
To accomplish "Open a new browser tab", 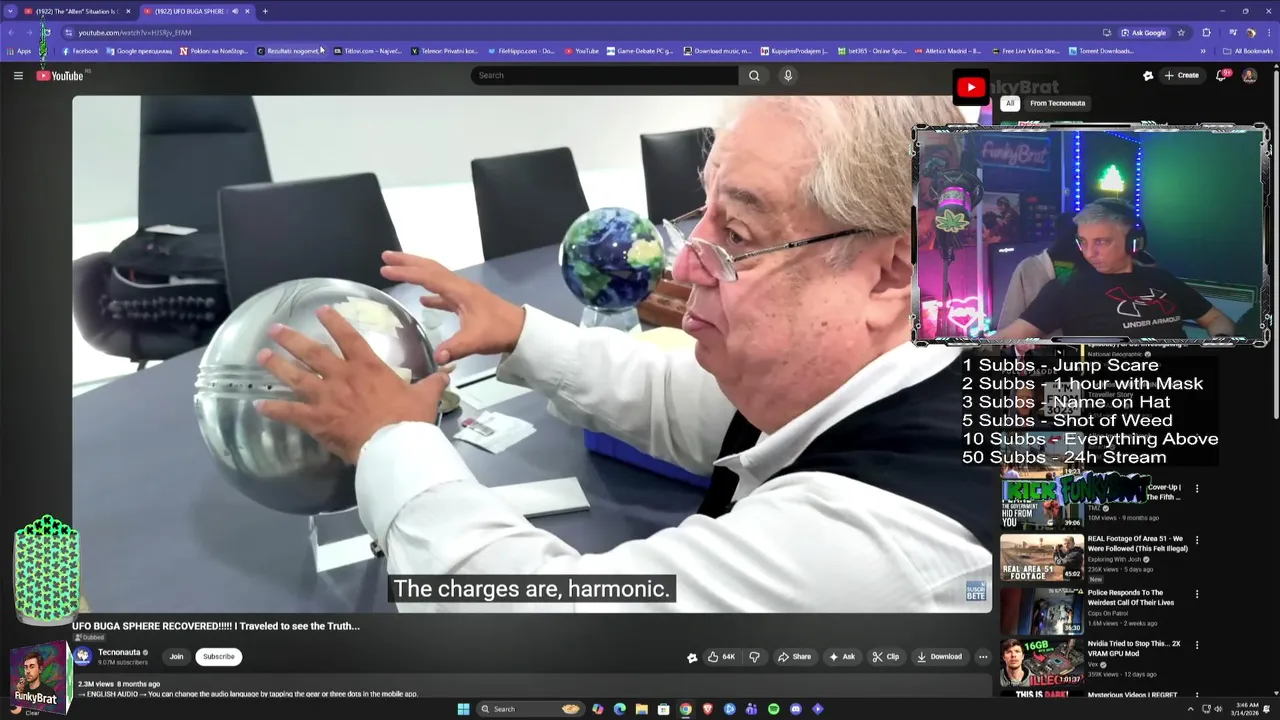I will point(265,11).
